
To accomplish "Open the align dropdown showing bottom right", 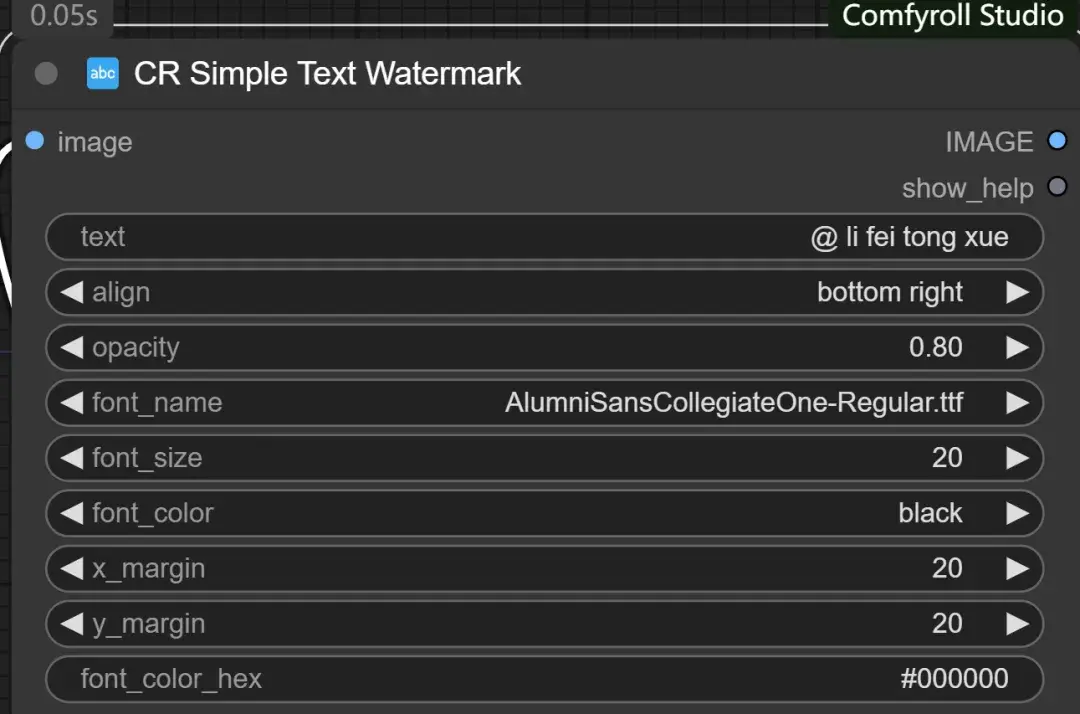I will pos(544,292).
